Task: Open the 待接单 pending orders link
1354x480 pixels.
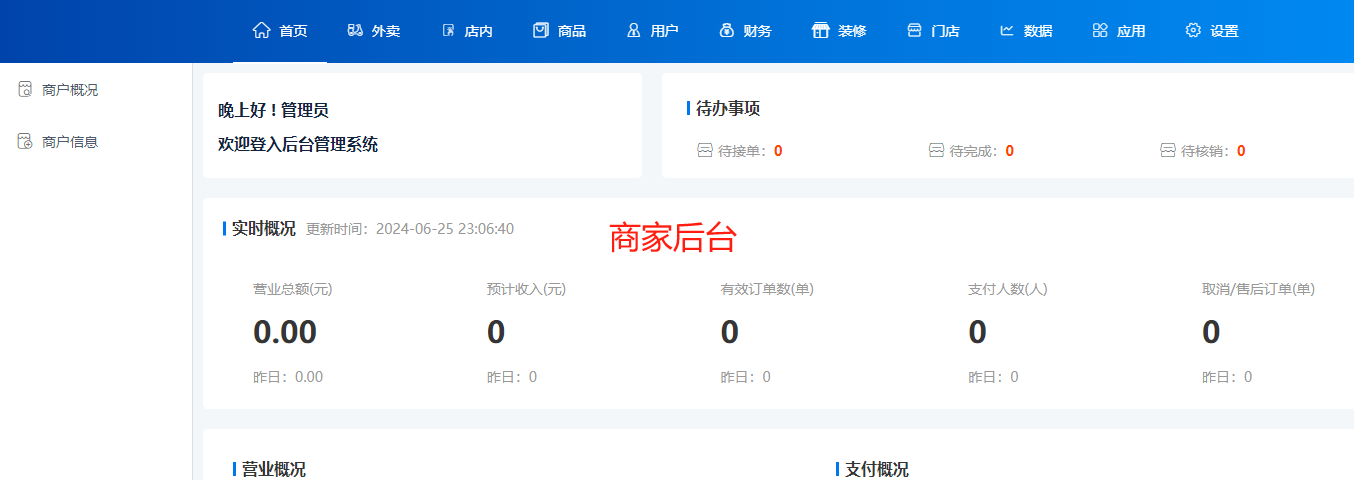Action: pyautogui.click(x=740, y=151)
